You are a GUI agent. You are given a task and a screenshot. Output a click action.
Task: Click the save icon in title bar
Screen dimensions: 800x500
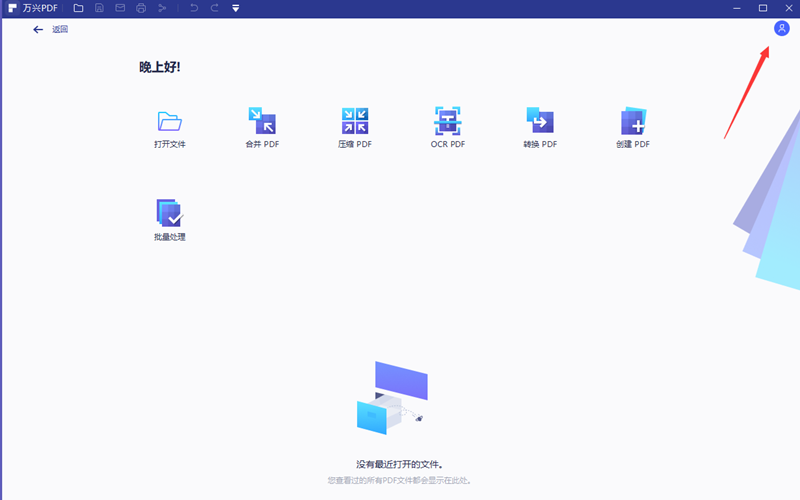[100, 8]
